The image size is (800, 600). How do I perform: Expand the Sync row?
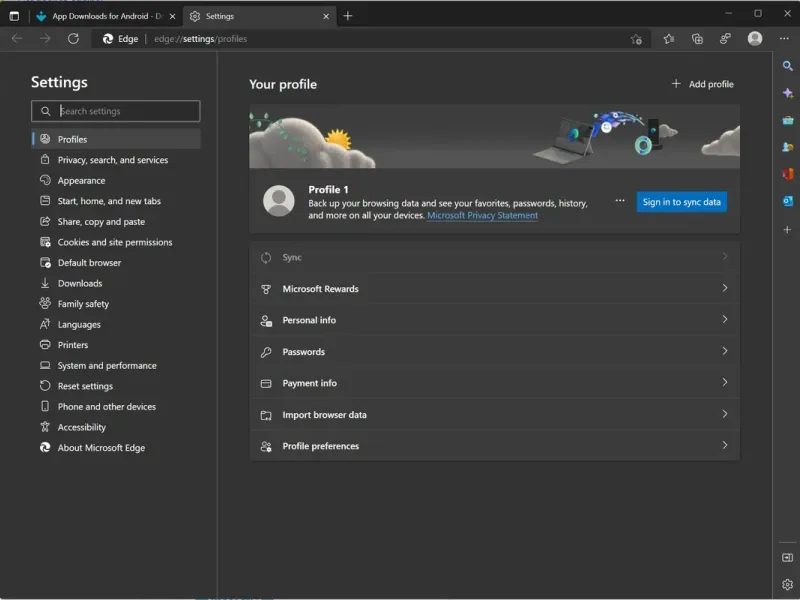[x=494, y=257]
